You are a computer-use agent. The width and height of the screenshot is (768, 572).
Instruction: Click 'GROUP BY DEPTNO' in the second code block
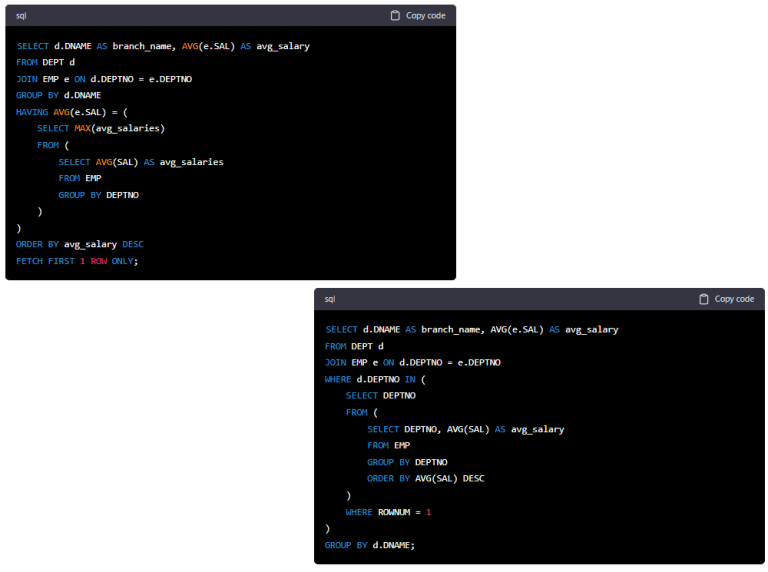tap(407, 462)
